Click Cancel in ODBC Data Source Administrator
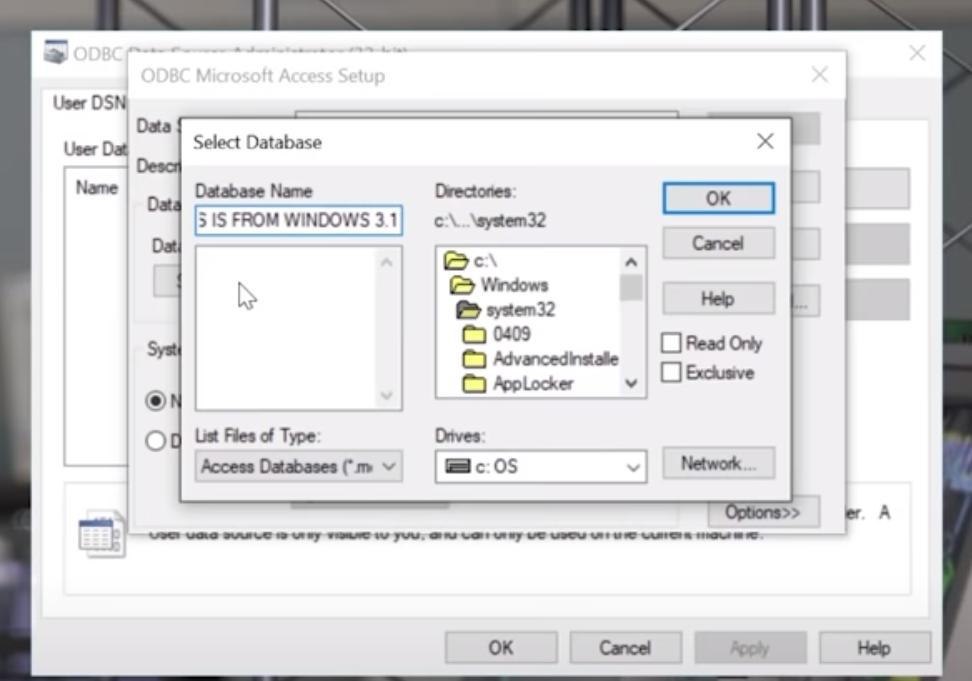972x681 pixels. (625, 648)
